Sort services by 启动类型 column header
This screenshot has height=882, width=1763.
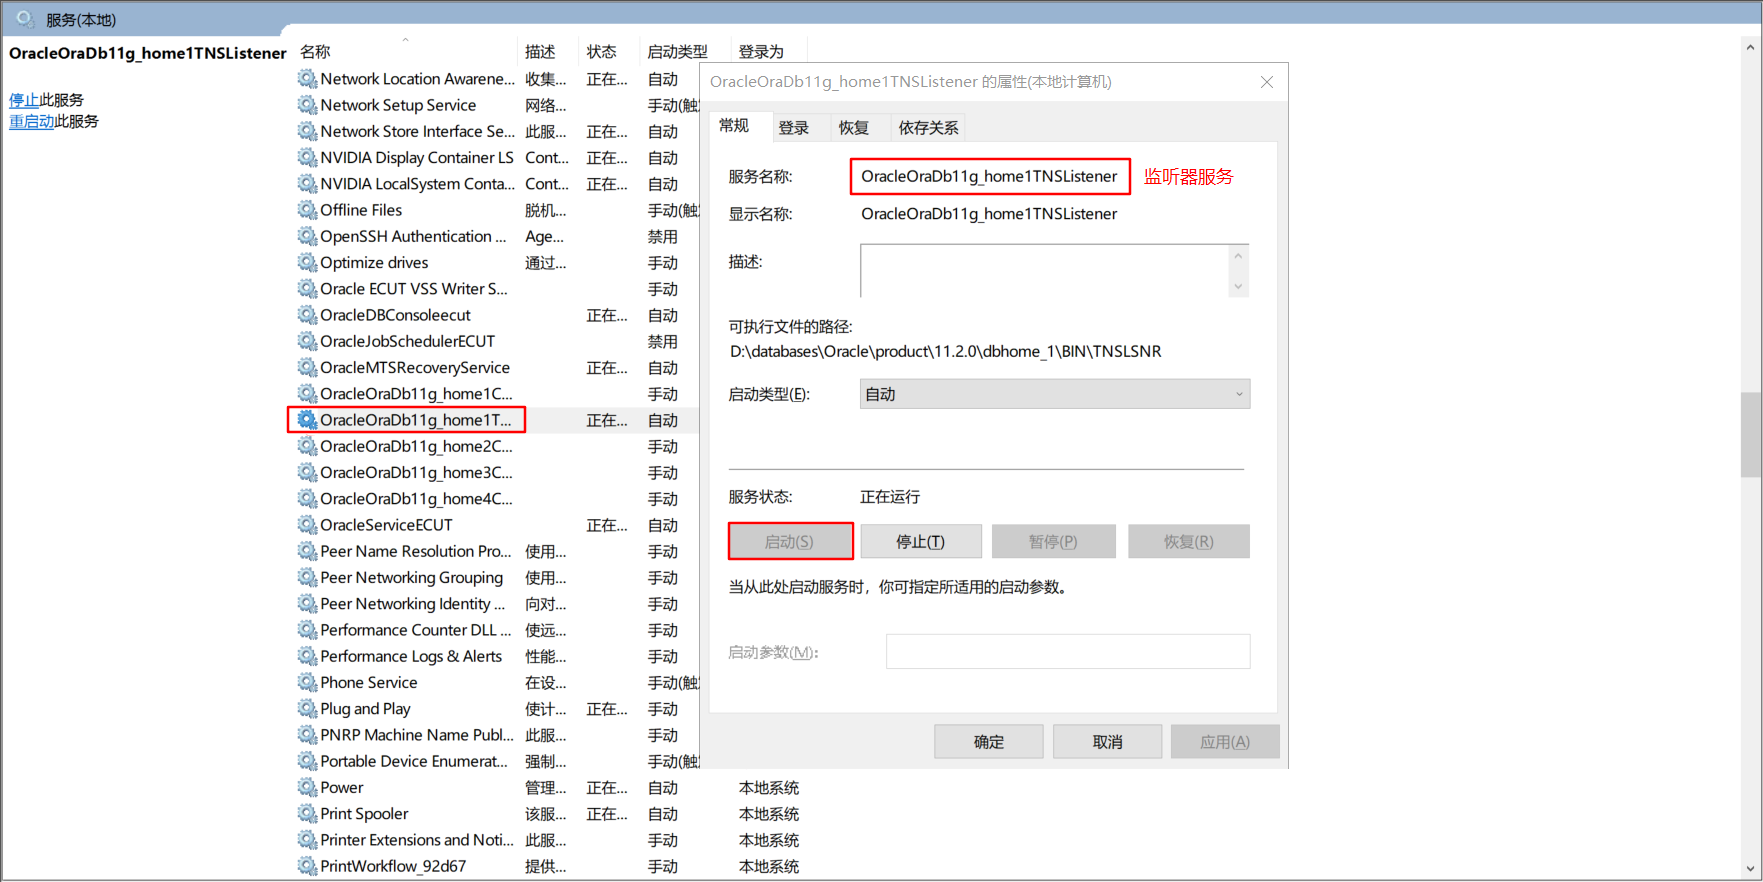click(677, 51)
